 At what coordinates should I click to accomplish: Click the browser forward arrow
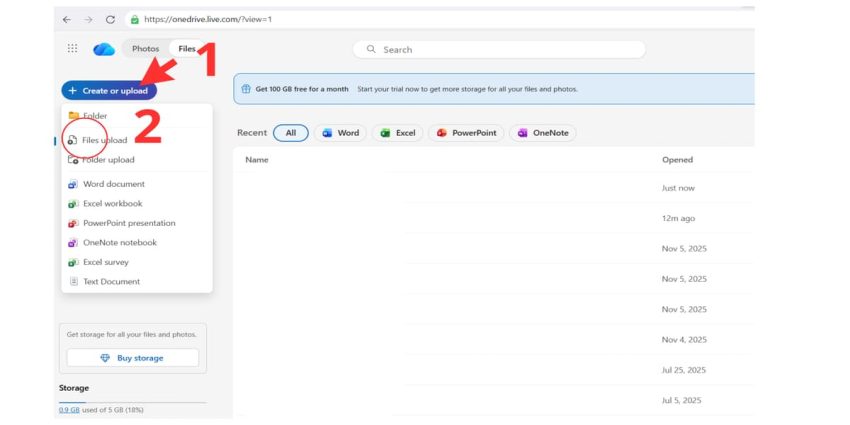[88, 20]
